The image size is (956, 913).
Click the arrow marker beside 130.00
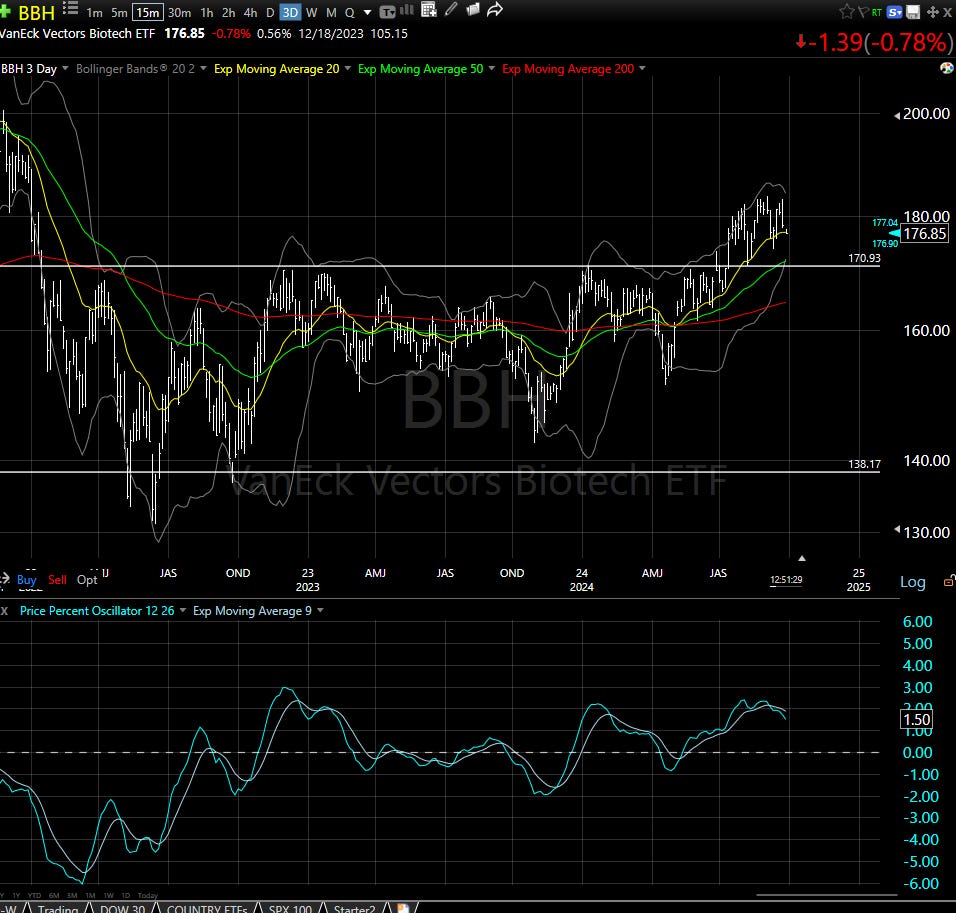click(x=897, y=529)
